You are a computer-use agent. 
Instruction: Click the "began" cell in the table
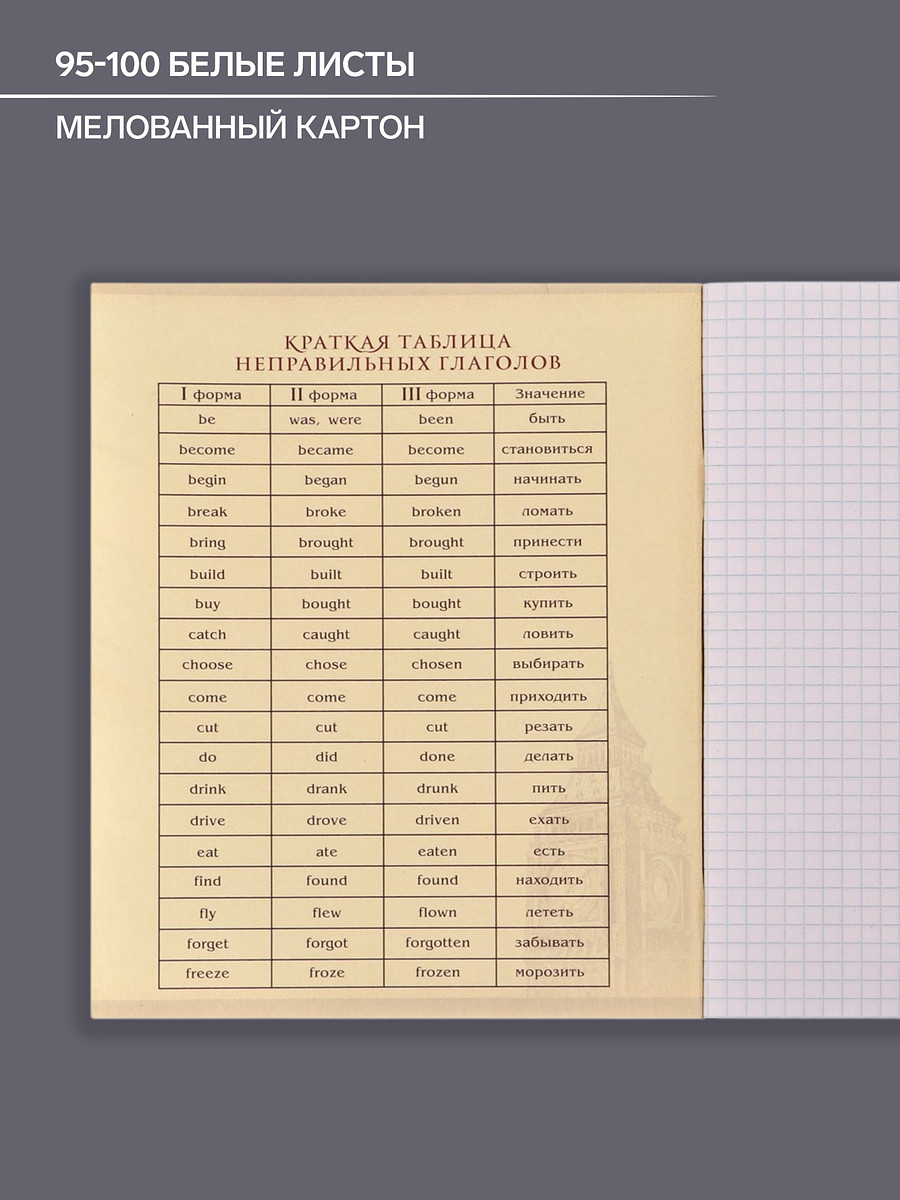tap(325, 480)
